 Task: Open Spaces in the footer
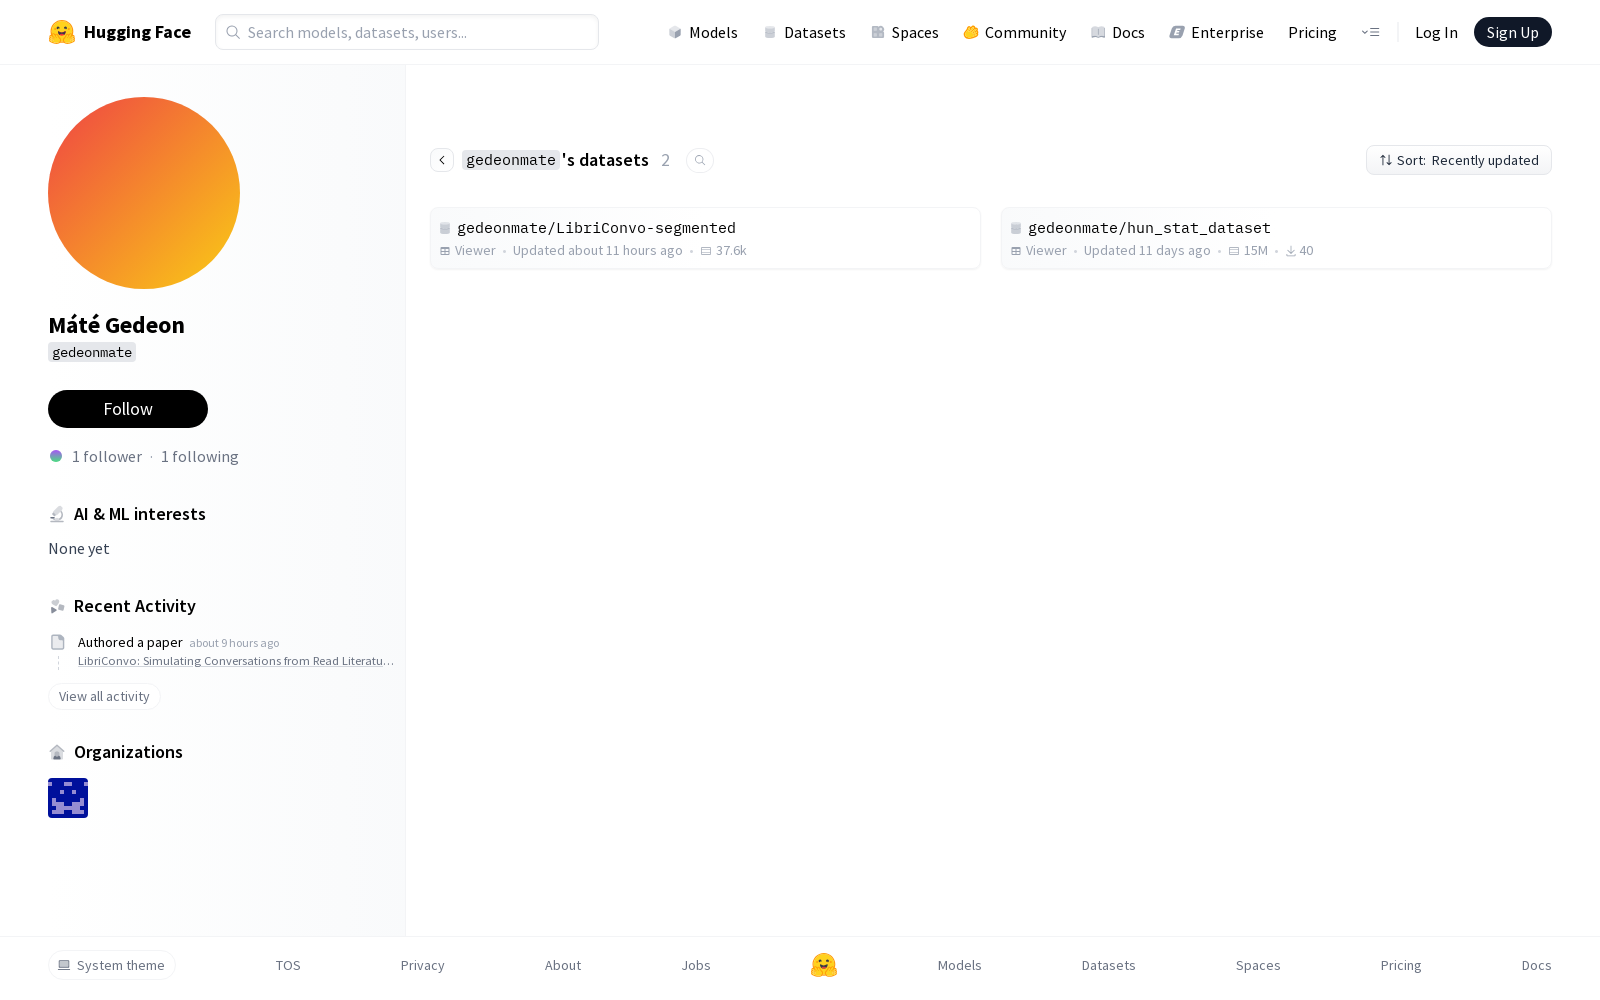point(1258,965)
